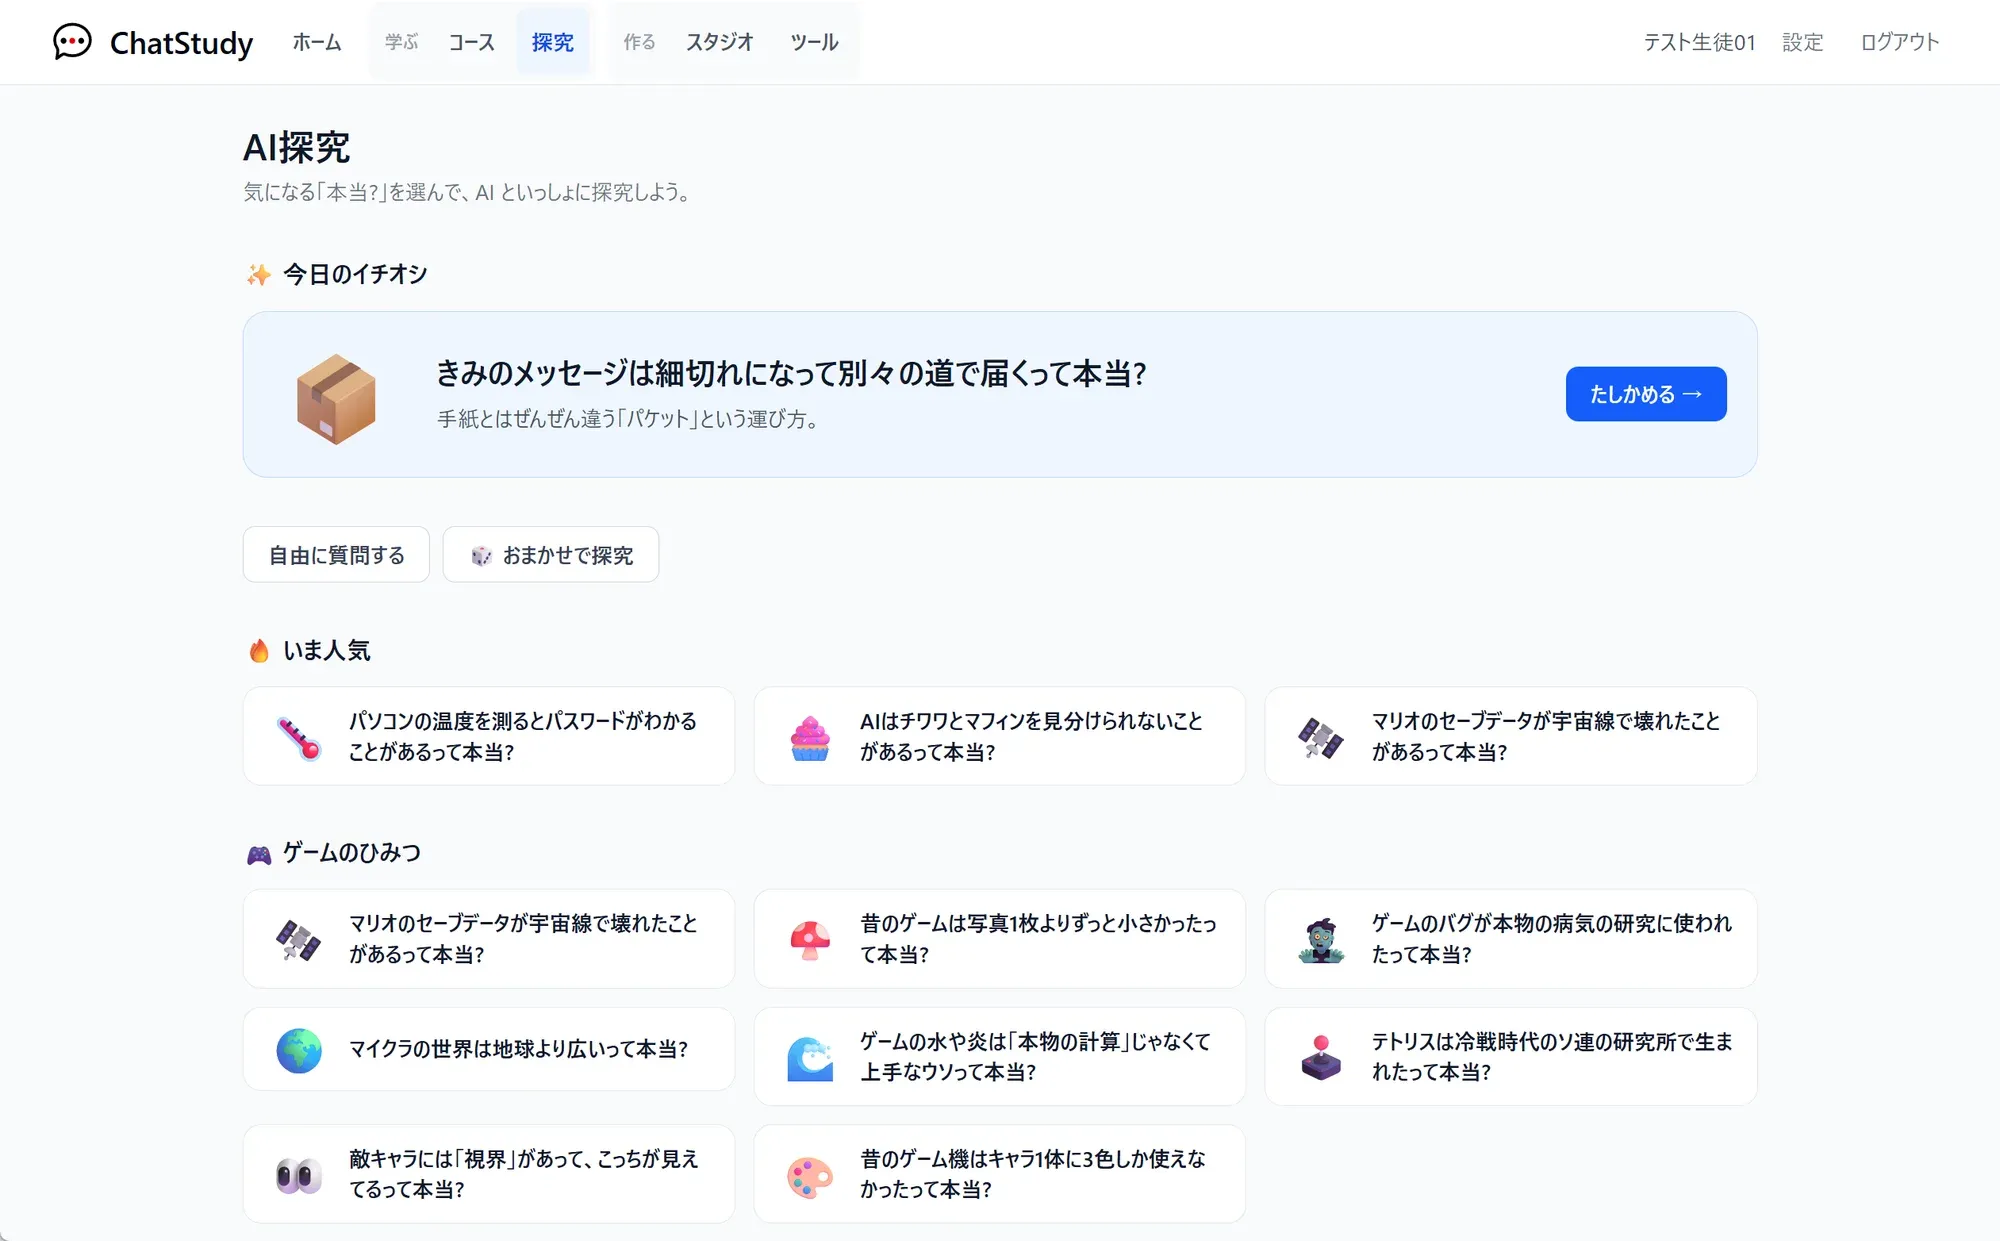This screenshot has width=2000, height=1241.
Task: Open the スタジオ tab
Action: coord(720,42)
